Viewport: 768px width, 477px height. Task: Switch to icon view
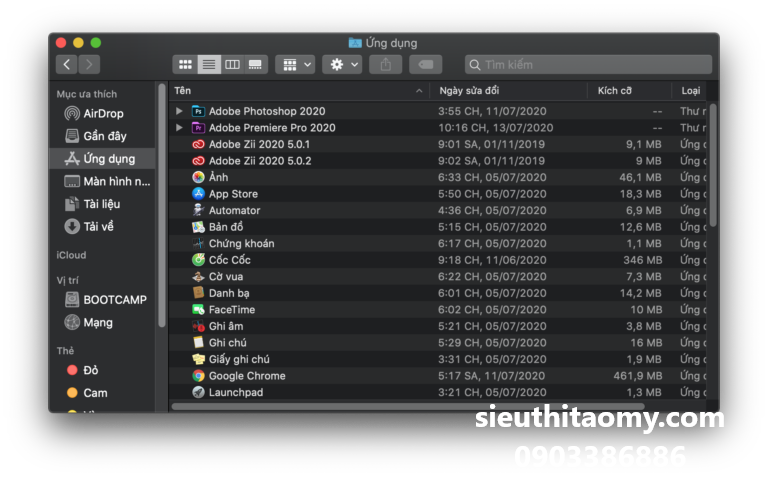(x=185, y=64)
